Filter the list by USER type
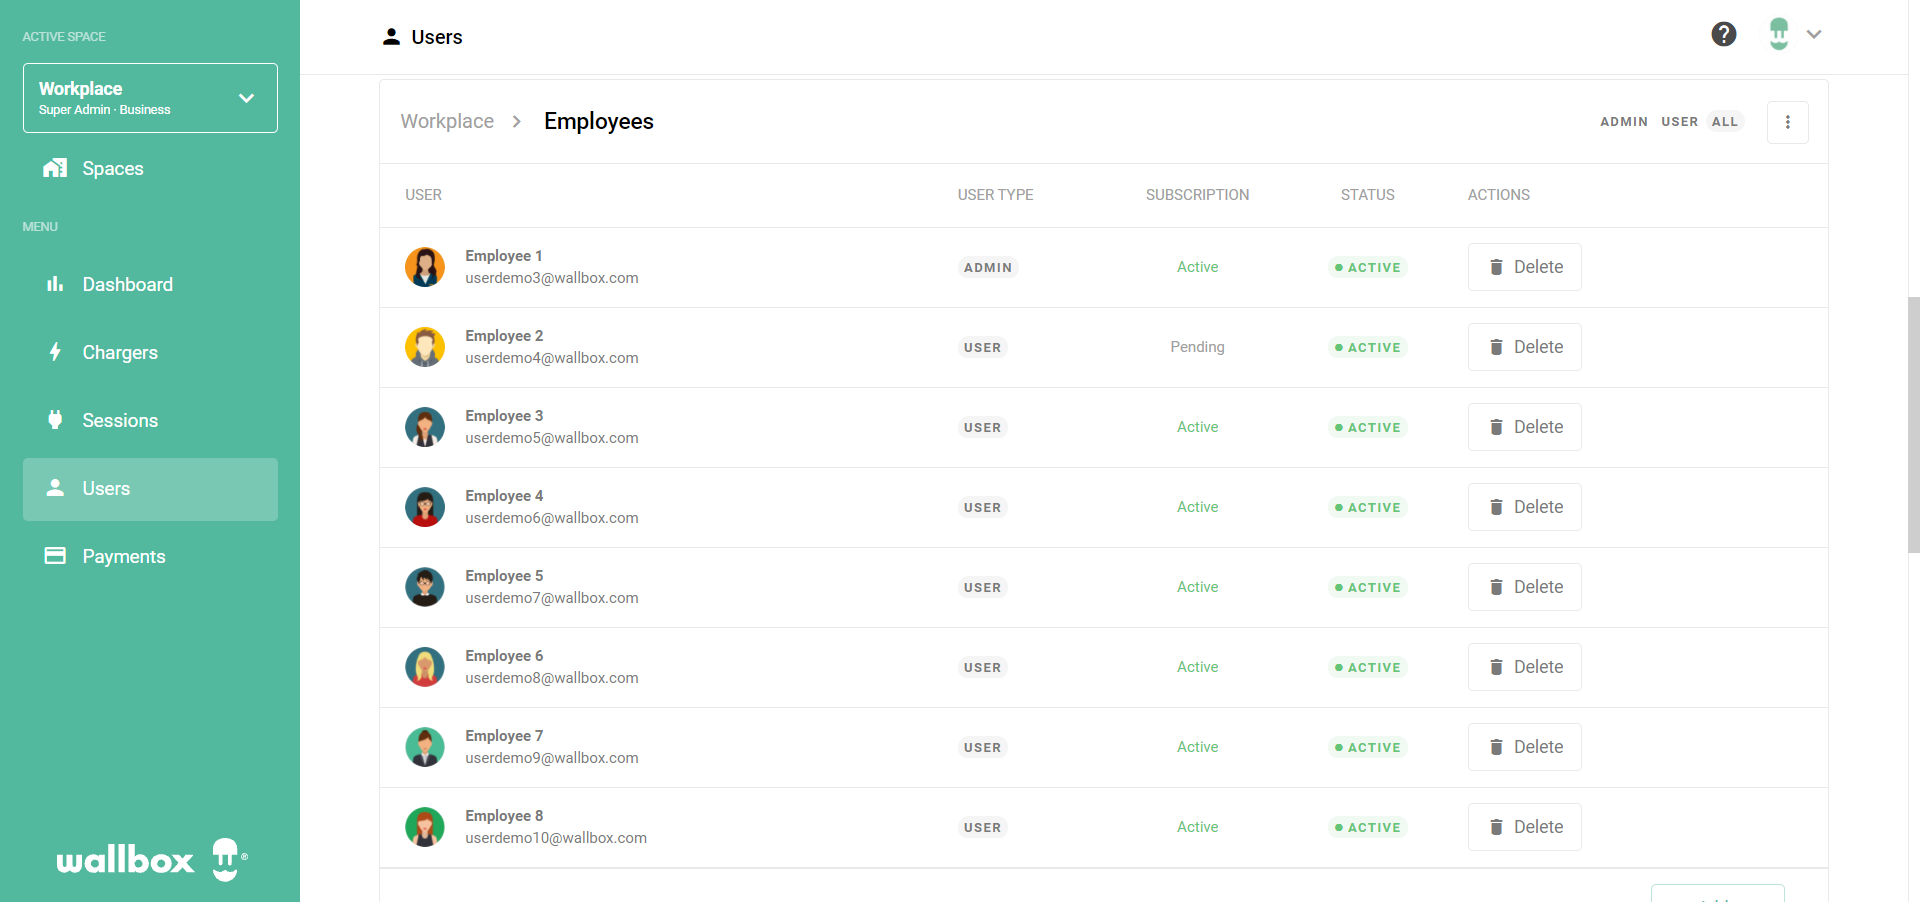 click(x=1679, y=122)
